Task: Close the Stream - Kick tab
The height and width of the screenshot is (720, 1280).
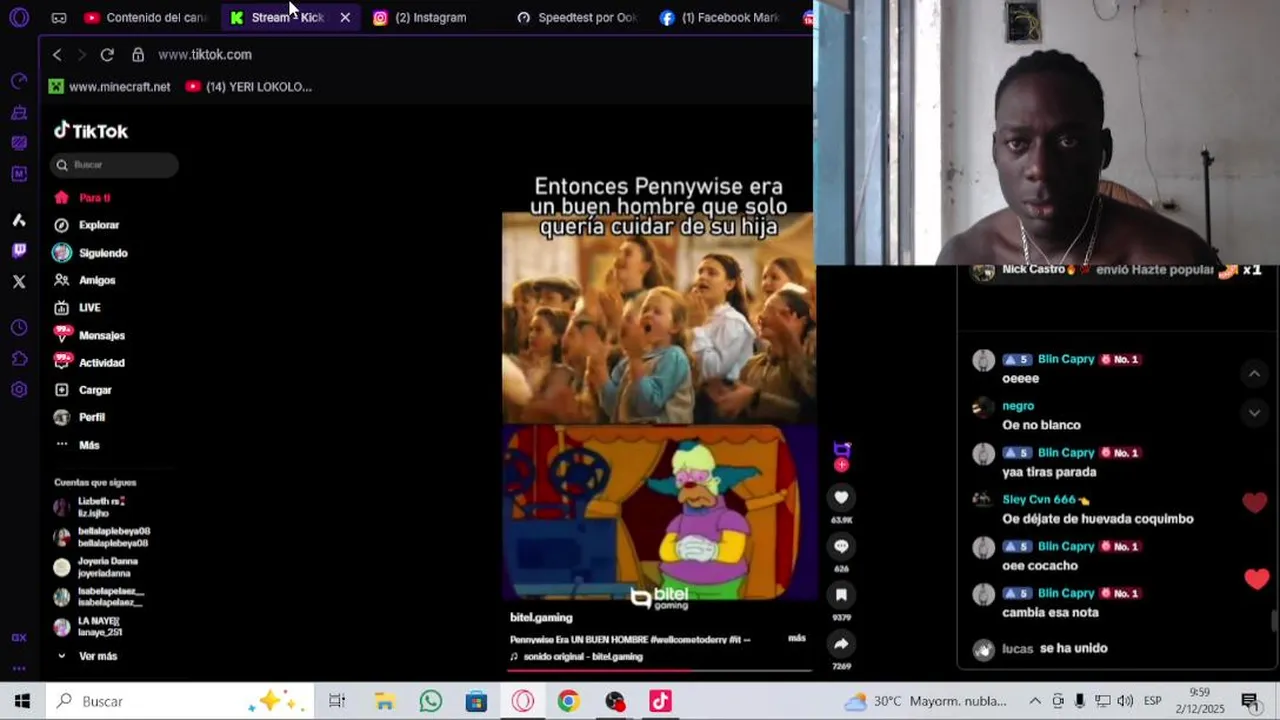Action: tap(345, 17)
